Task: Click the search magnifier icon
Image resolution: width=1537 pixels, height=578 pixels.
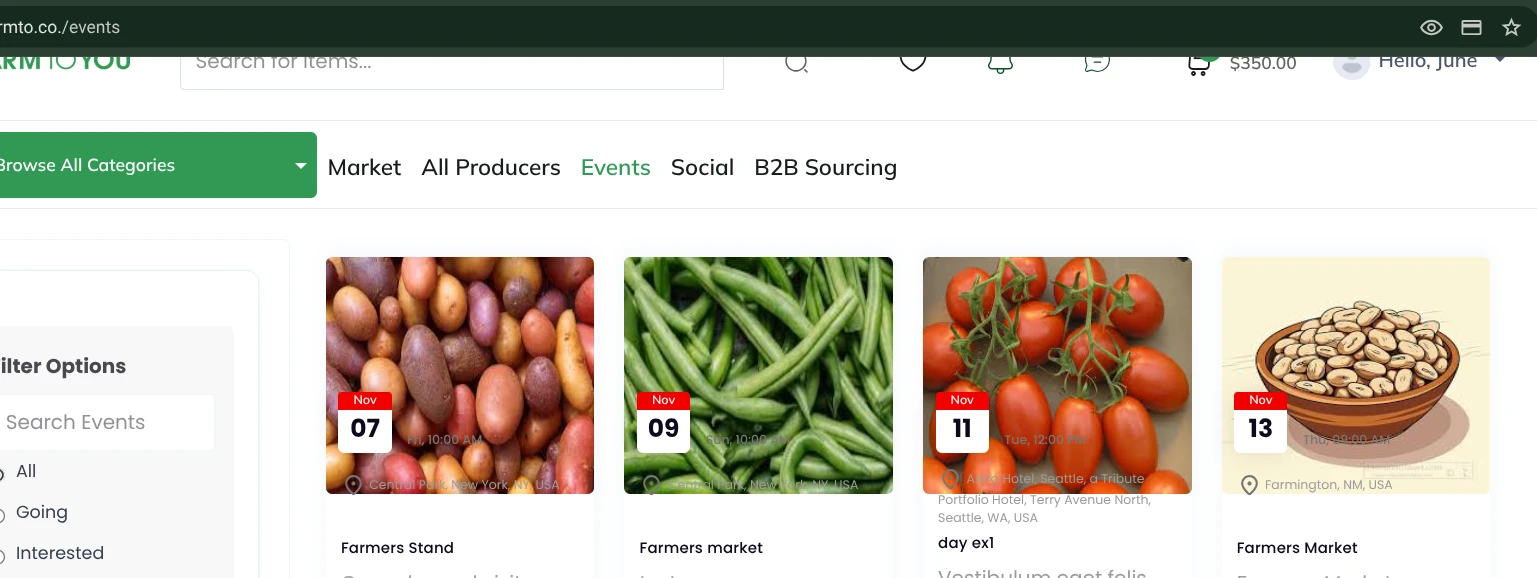Action: pyautogui.click(x=796, y=63)
